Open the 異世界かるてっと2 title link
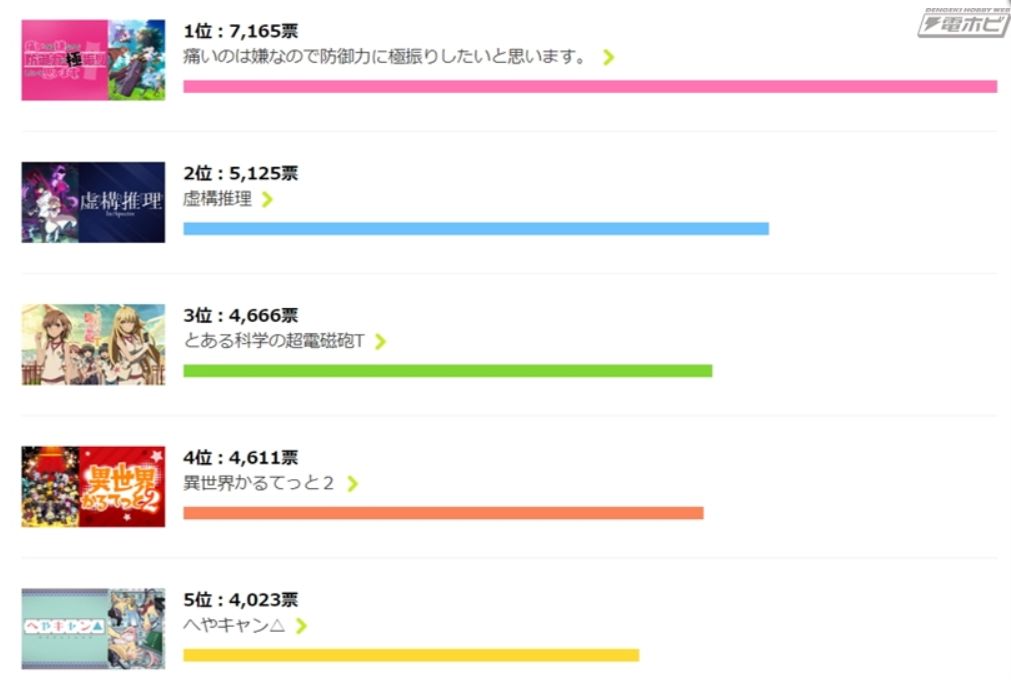Screen dimensions: 1011x683 coord(258,484)
